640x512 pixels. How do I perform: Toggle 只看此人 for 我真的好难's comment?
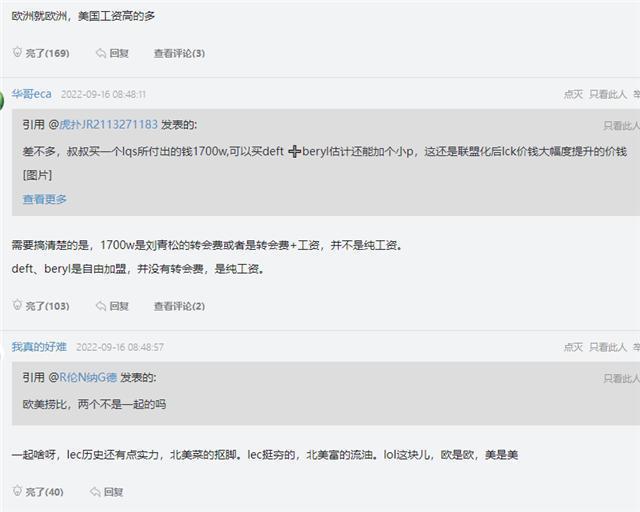(608, 347)
